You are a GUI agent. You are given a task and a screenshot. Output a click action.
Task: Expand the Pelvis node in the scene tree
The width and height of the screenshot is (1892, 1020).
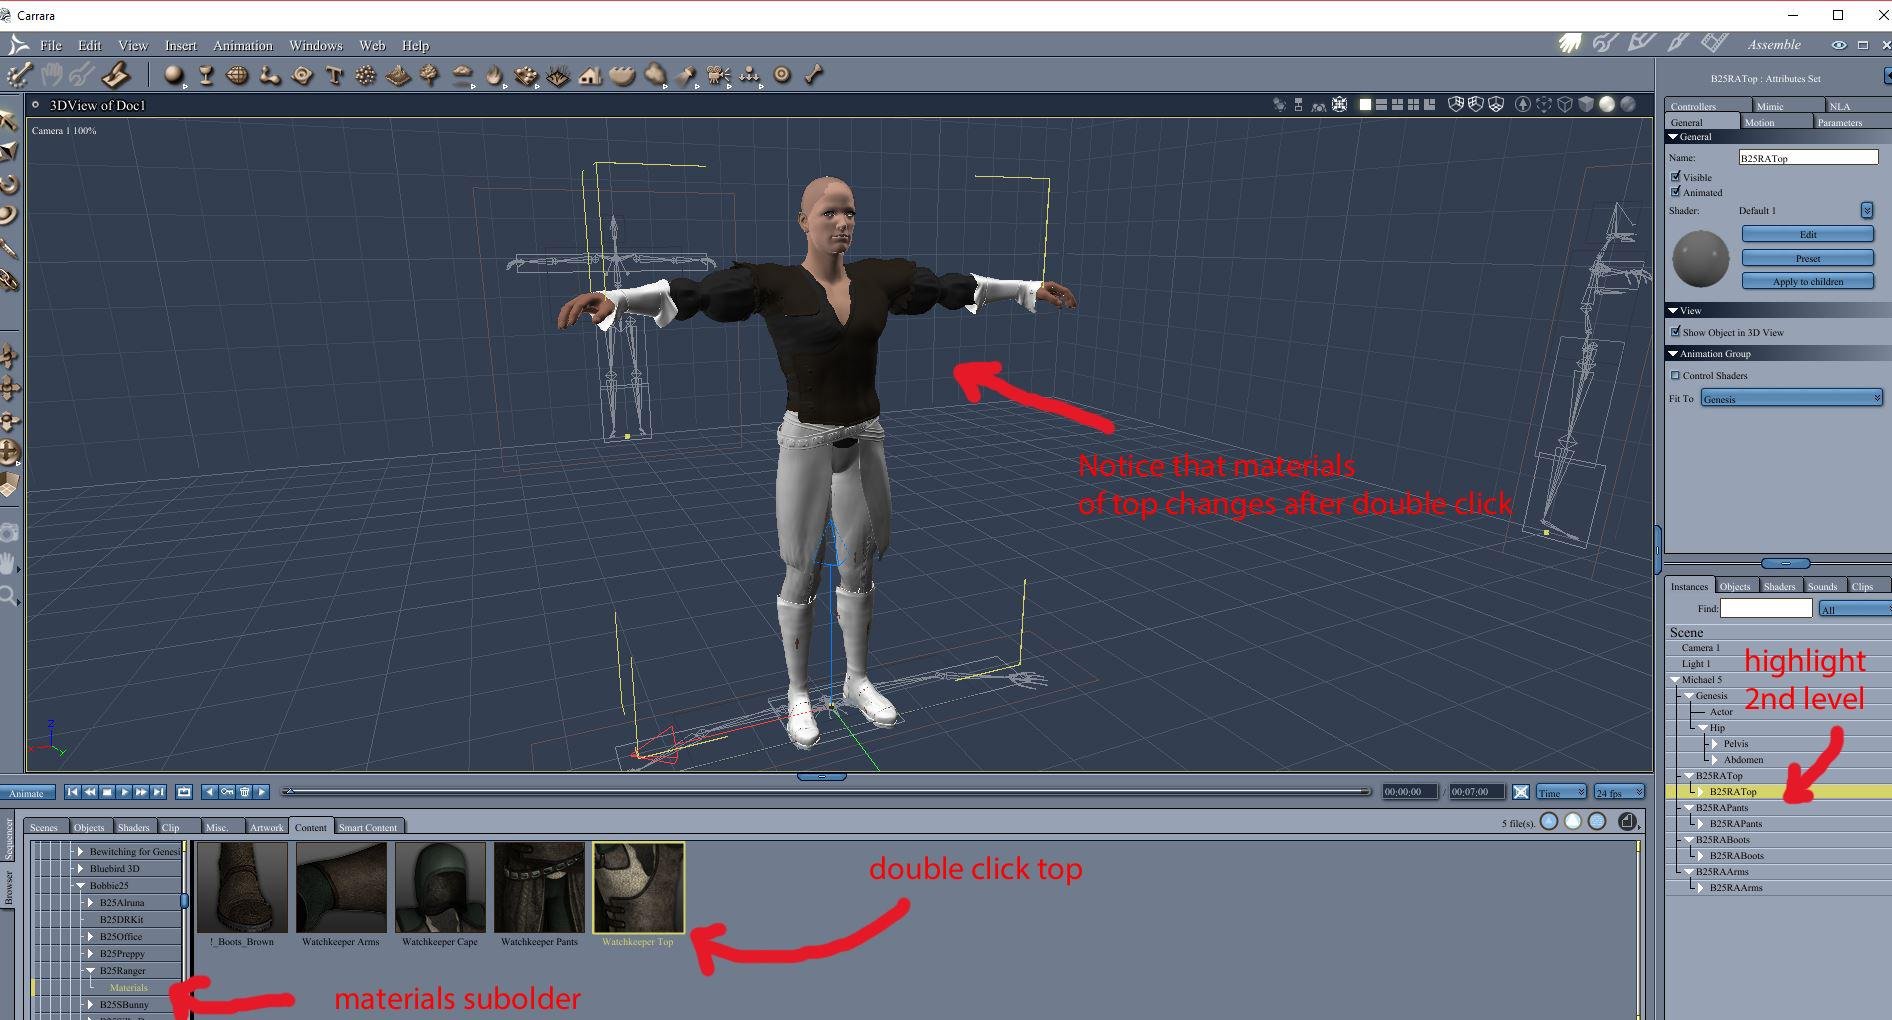pyautogui.click(x=1715, y=744)
